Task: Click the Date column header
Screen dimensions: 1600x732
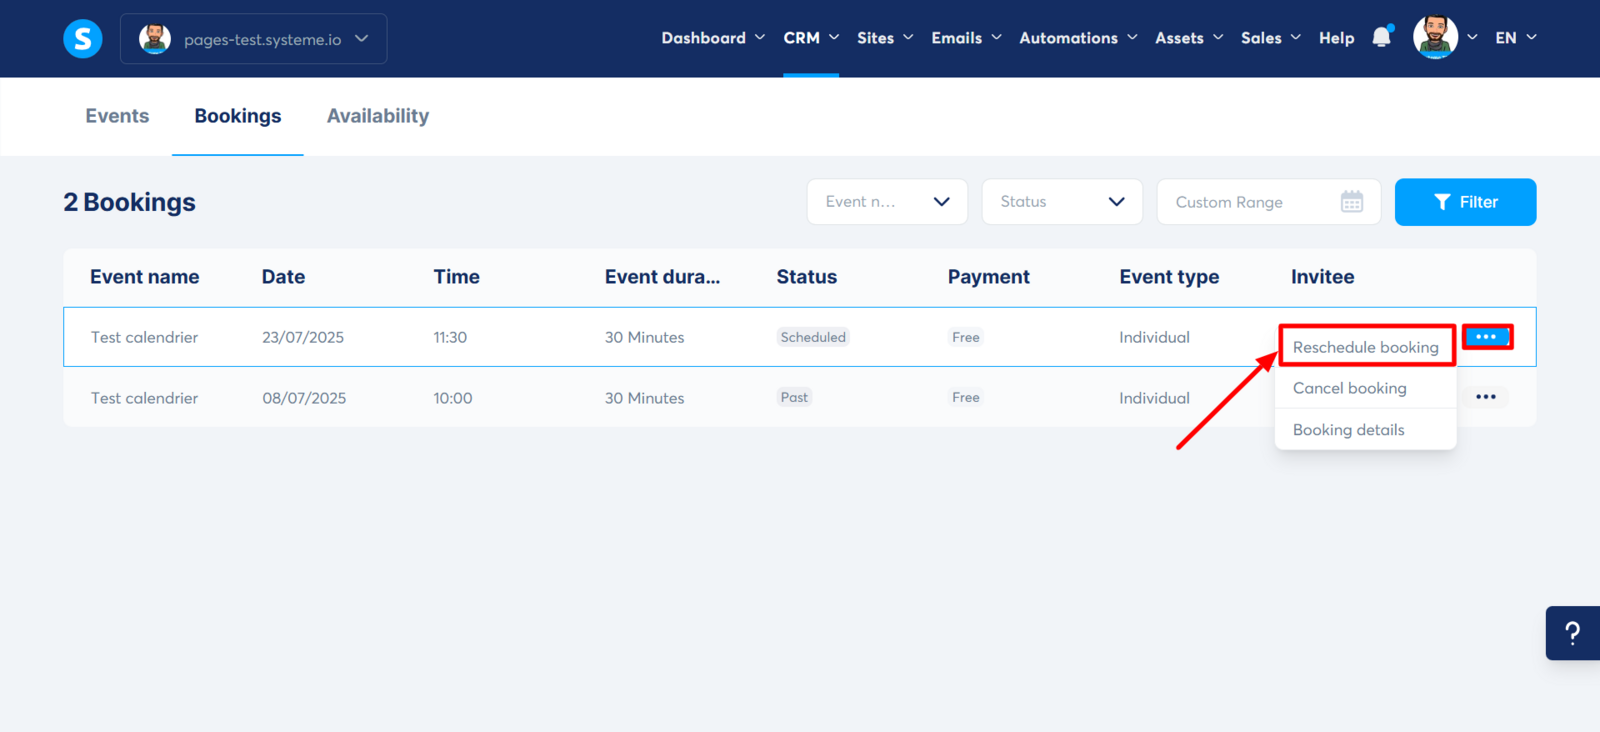Action: [x=284, y=277]
